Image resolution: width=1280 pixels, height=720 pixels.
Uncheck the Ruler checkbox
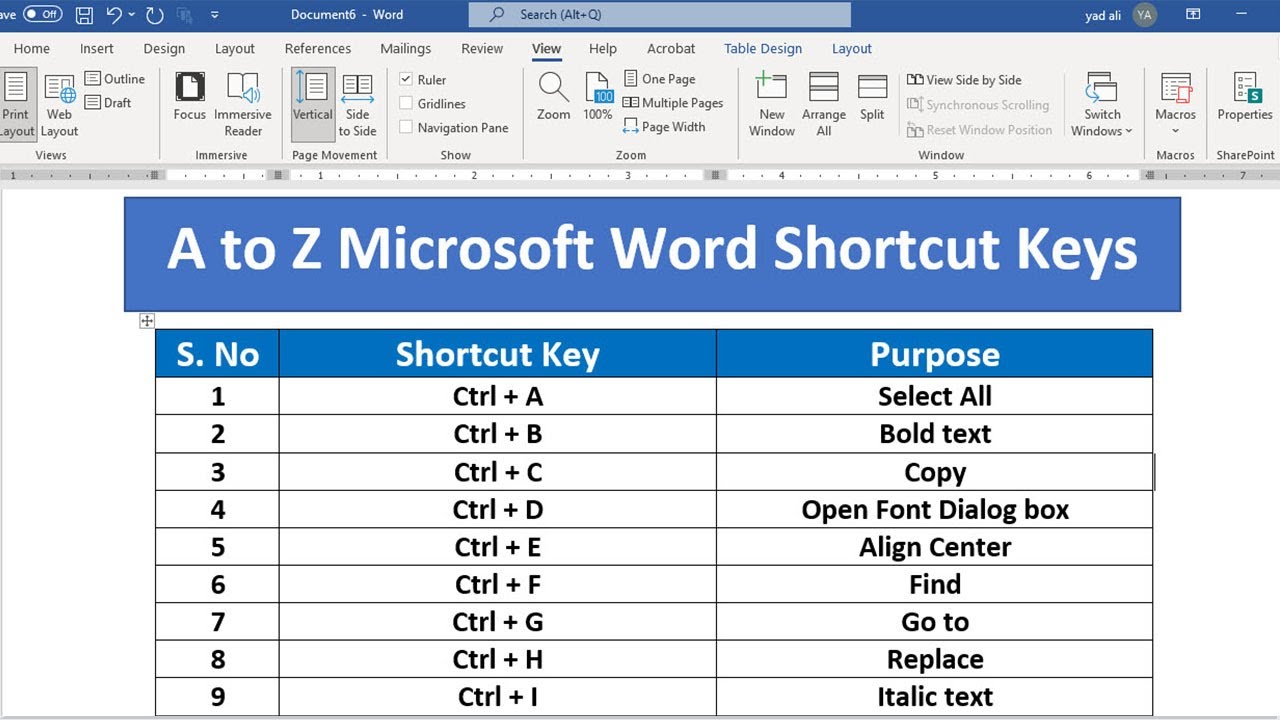coord(406,80)
